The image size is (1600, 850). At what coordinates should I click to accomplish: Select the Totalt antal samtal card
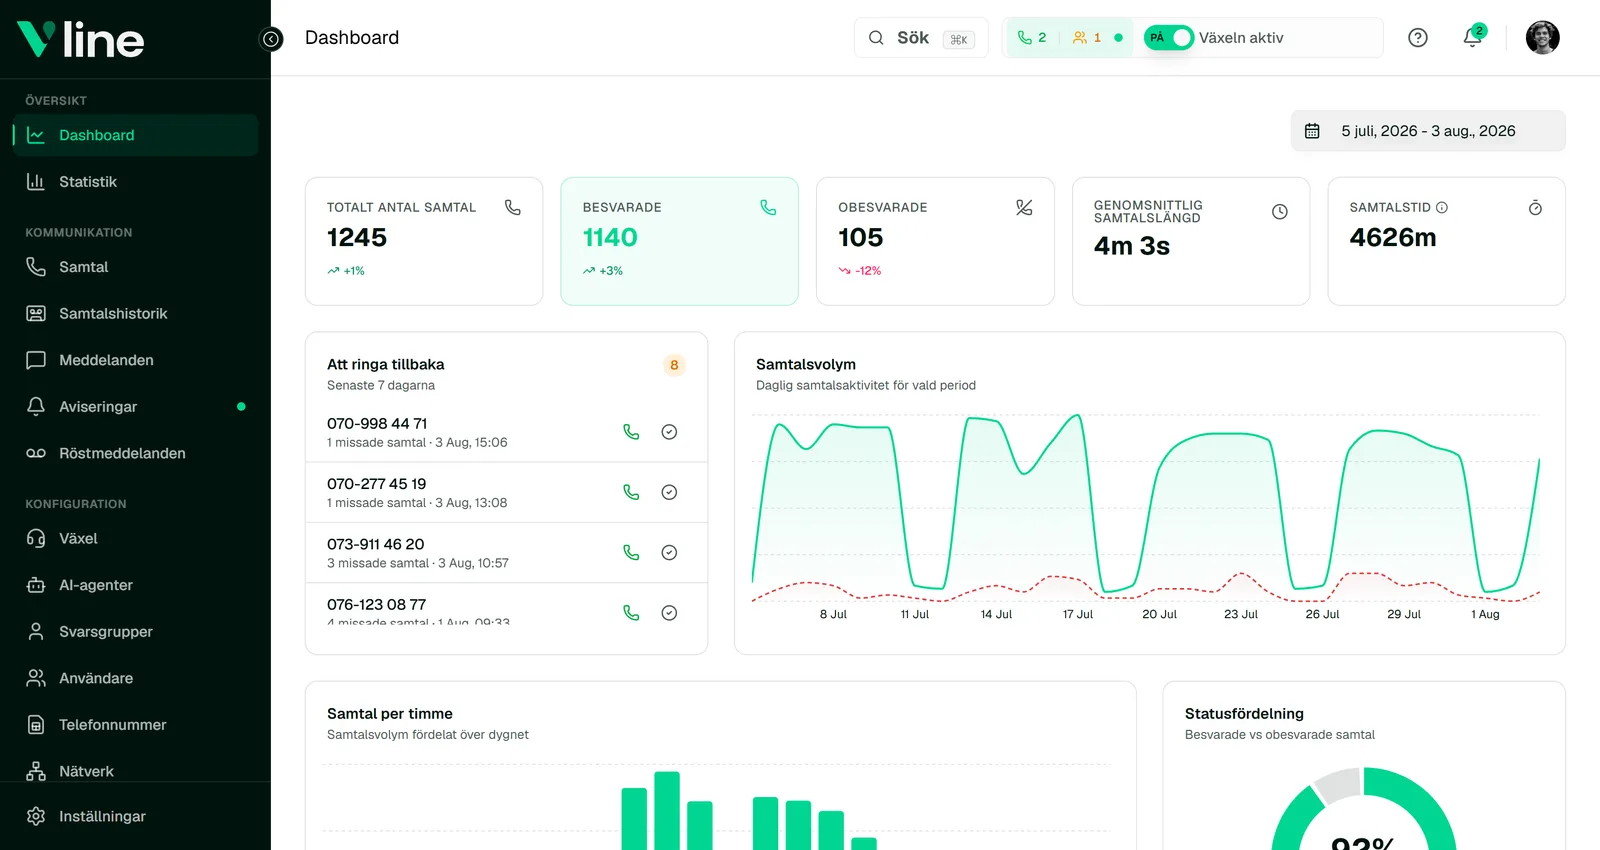(x=424, y=241)
